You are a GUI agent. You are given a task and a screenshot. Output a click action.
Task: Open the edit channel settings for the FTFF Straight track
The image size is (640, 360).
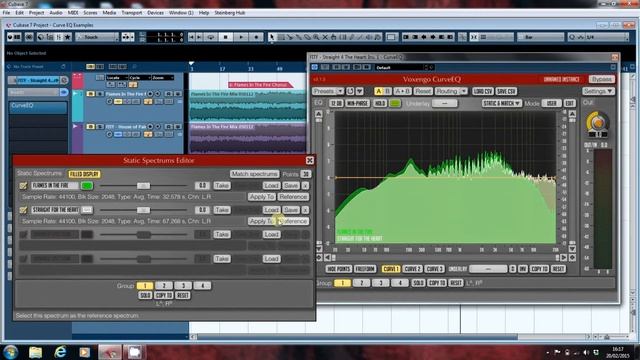[x=64, y=80]
